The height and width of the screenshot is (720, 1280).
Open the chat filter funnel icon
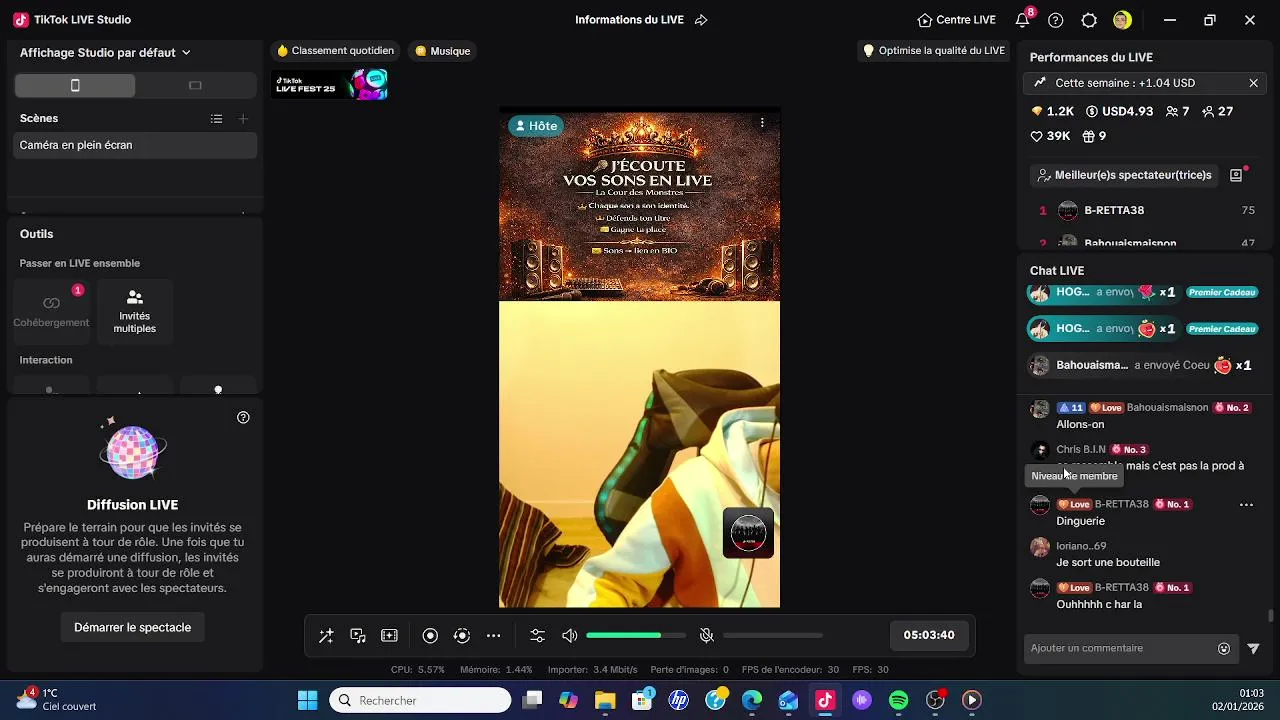1253,648
